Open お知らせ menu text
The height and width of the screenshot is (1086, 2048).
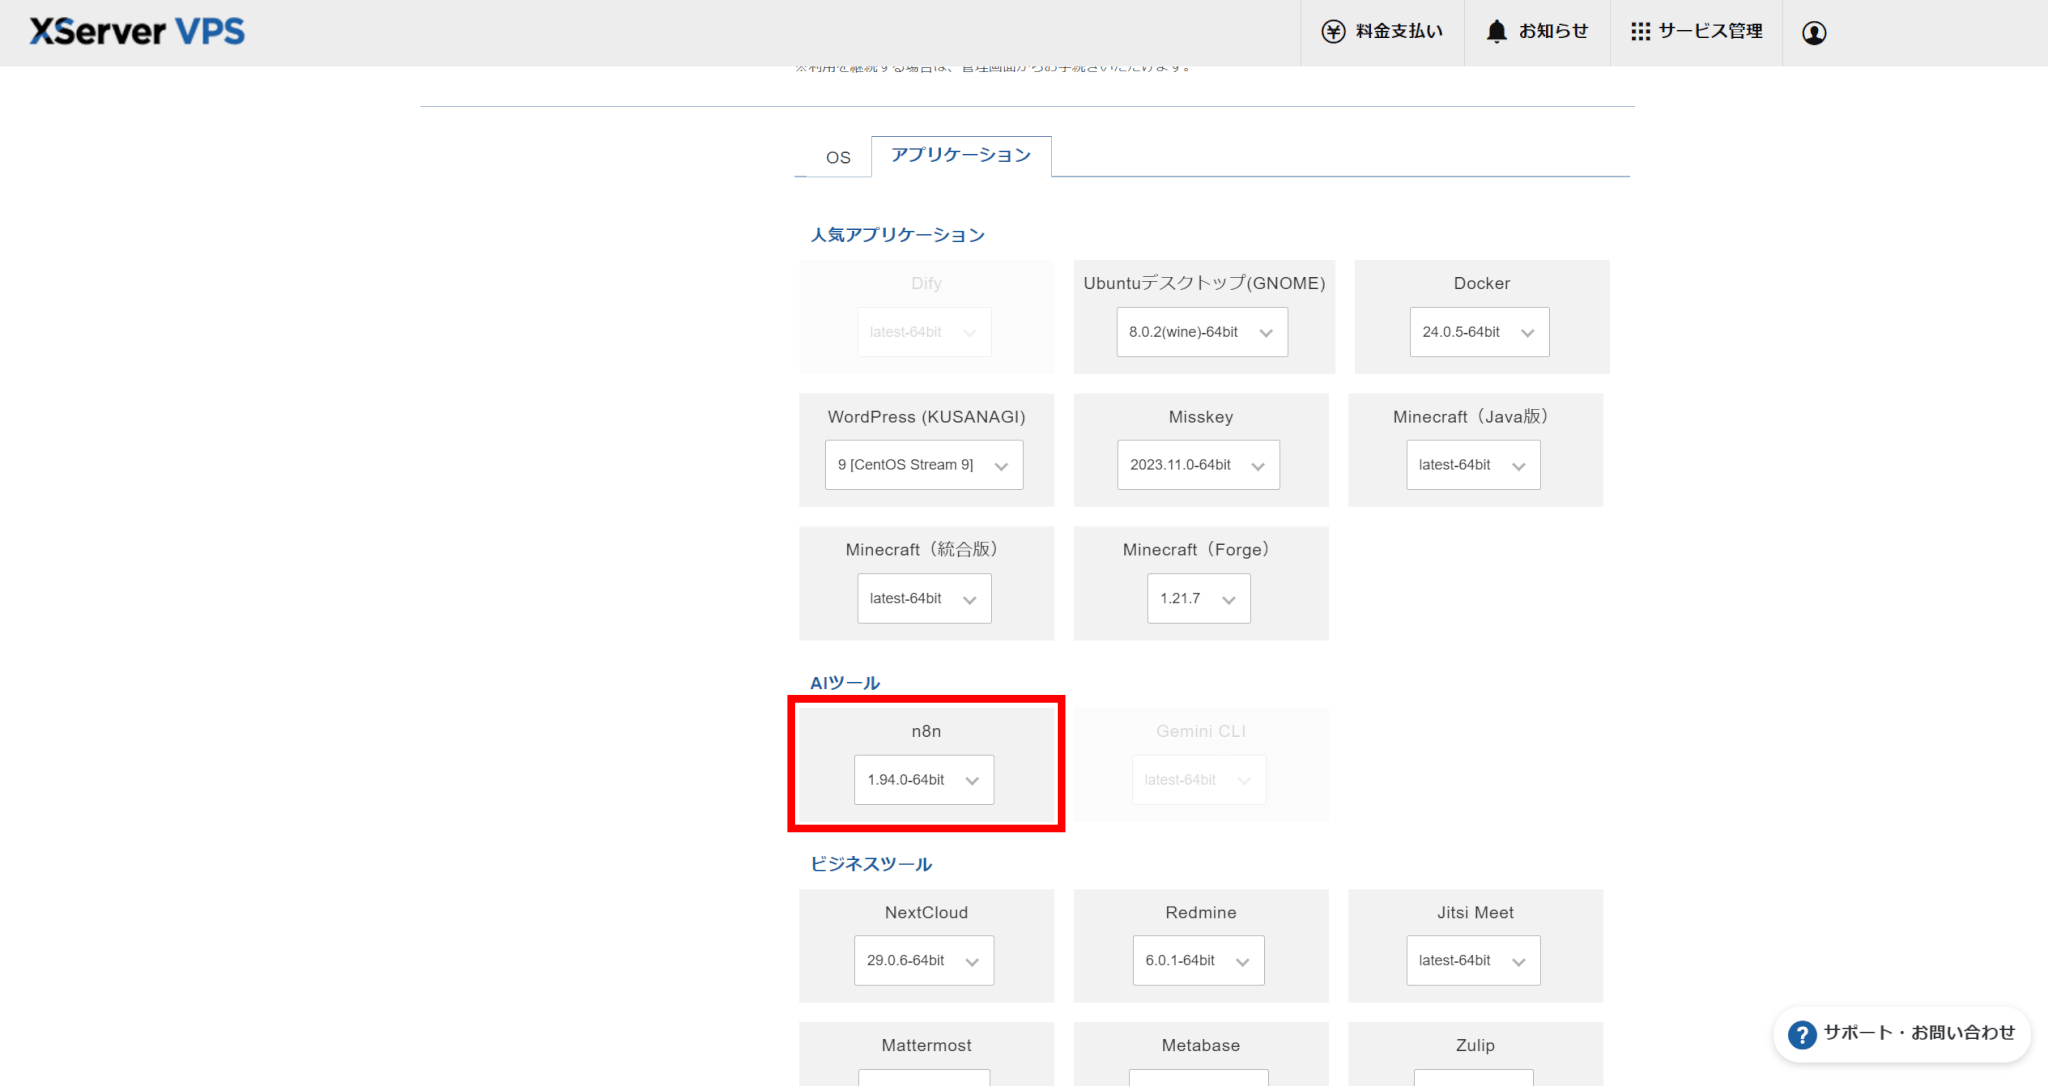pos(1553,32)
